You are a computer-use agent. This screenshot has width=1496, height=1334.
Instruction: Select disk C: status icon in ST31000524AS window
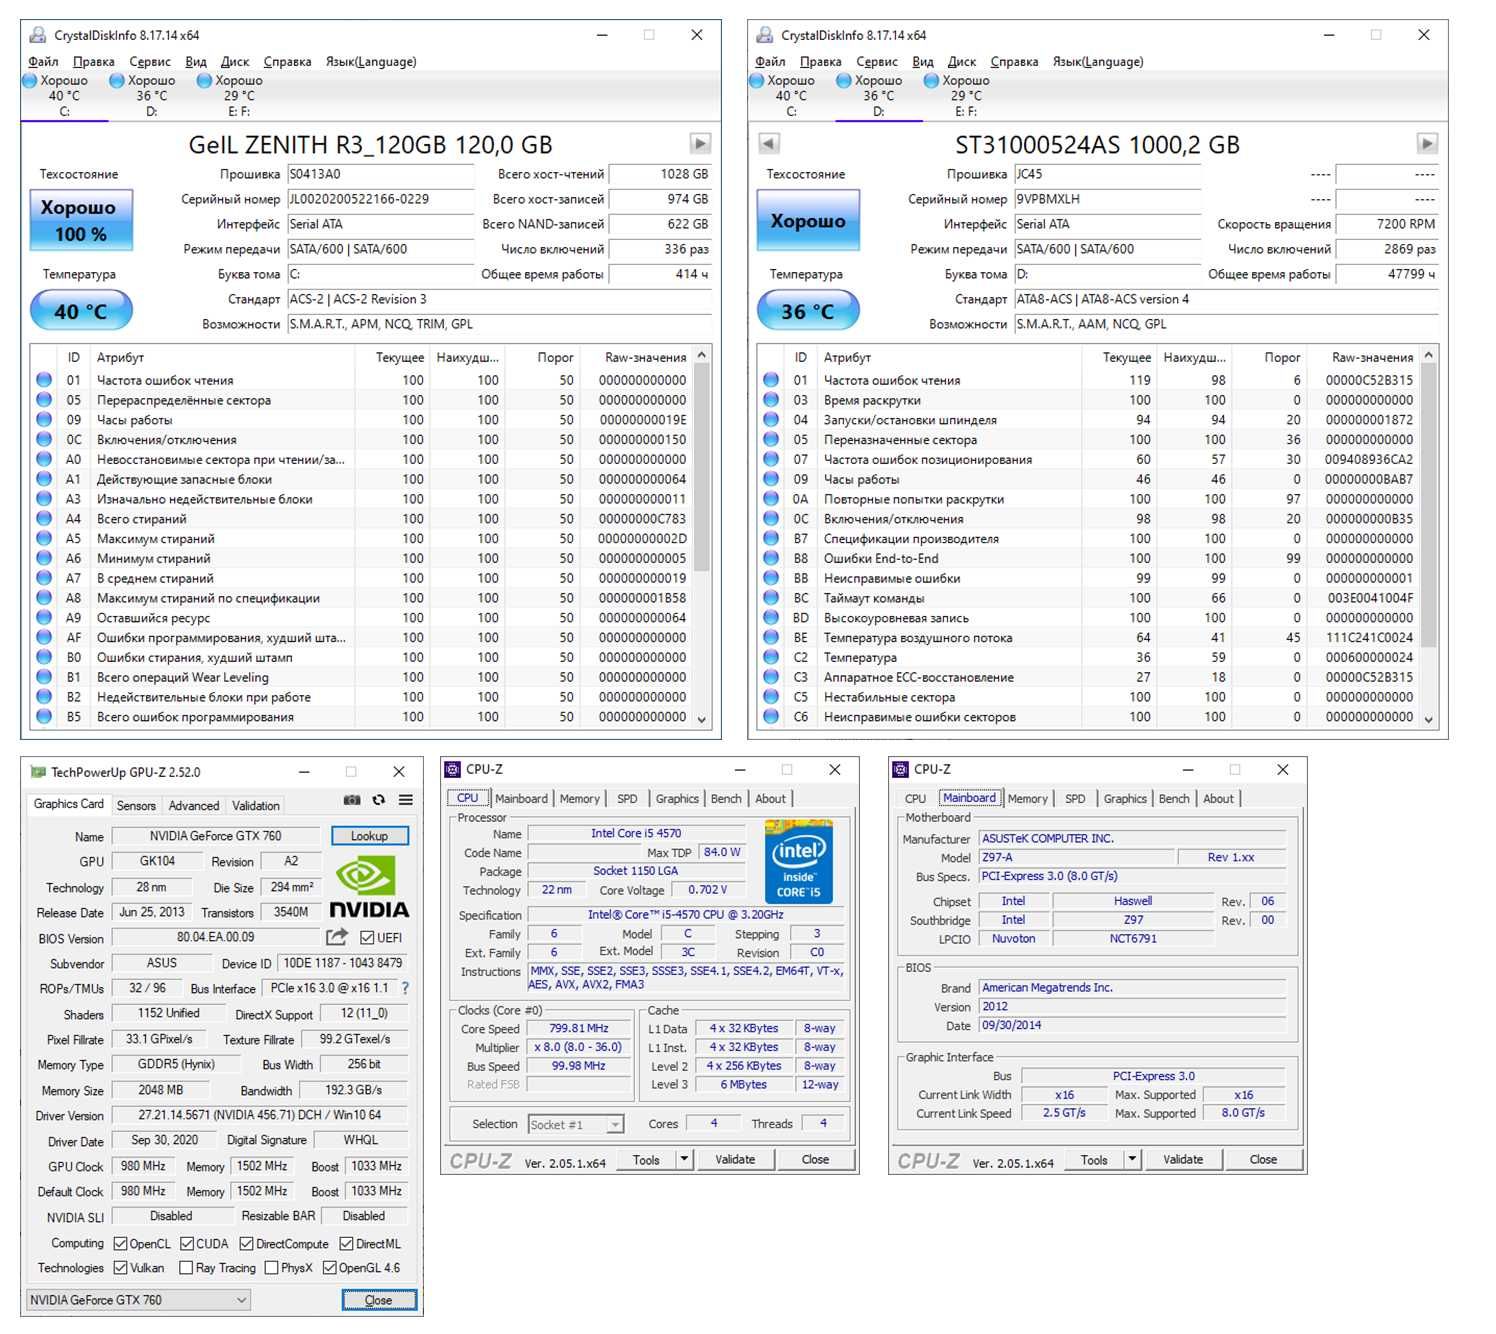pyautogui.click(x=757, y=80)
